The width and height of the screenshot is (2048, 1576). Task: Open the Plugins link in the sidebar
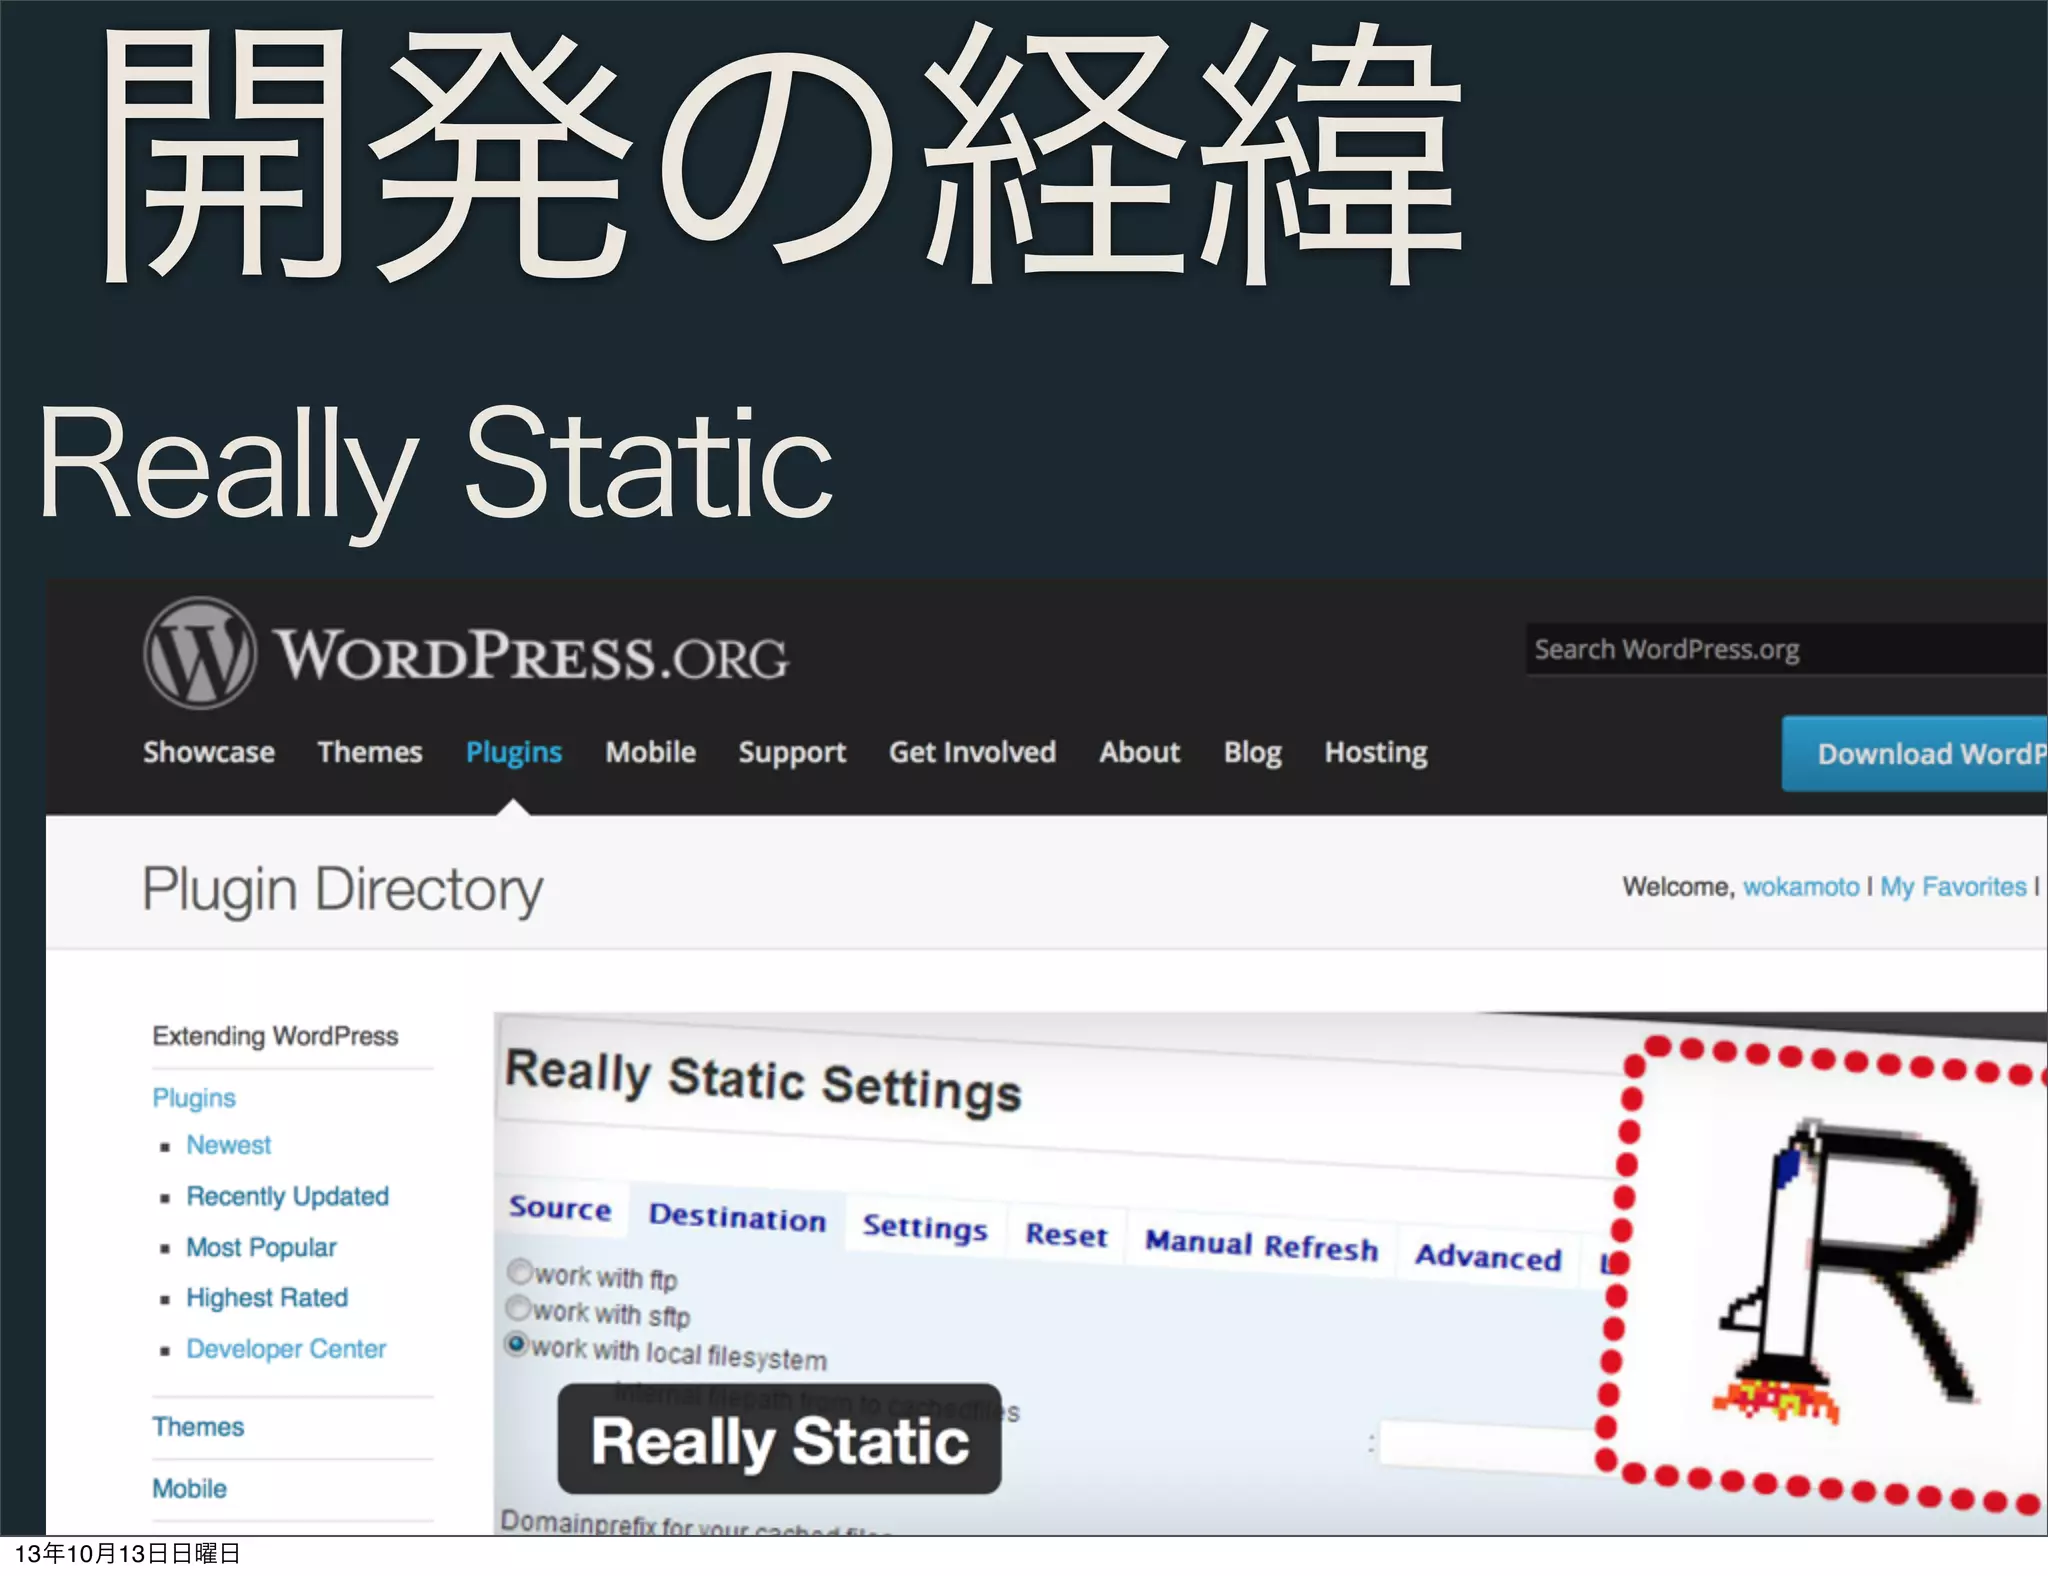tap(194, 1098)
